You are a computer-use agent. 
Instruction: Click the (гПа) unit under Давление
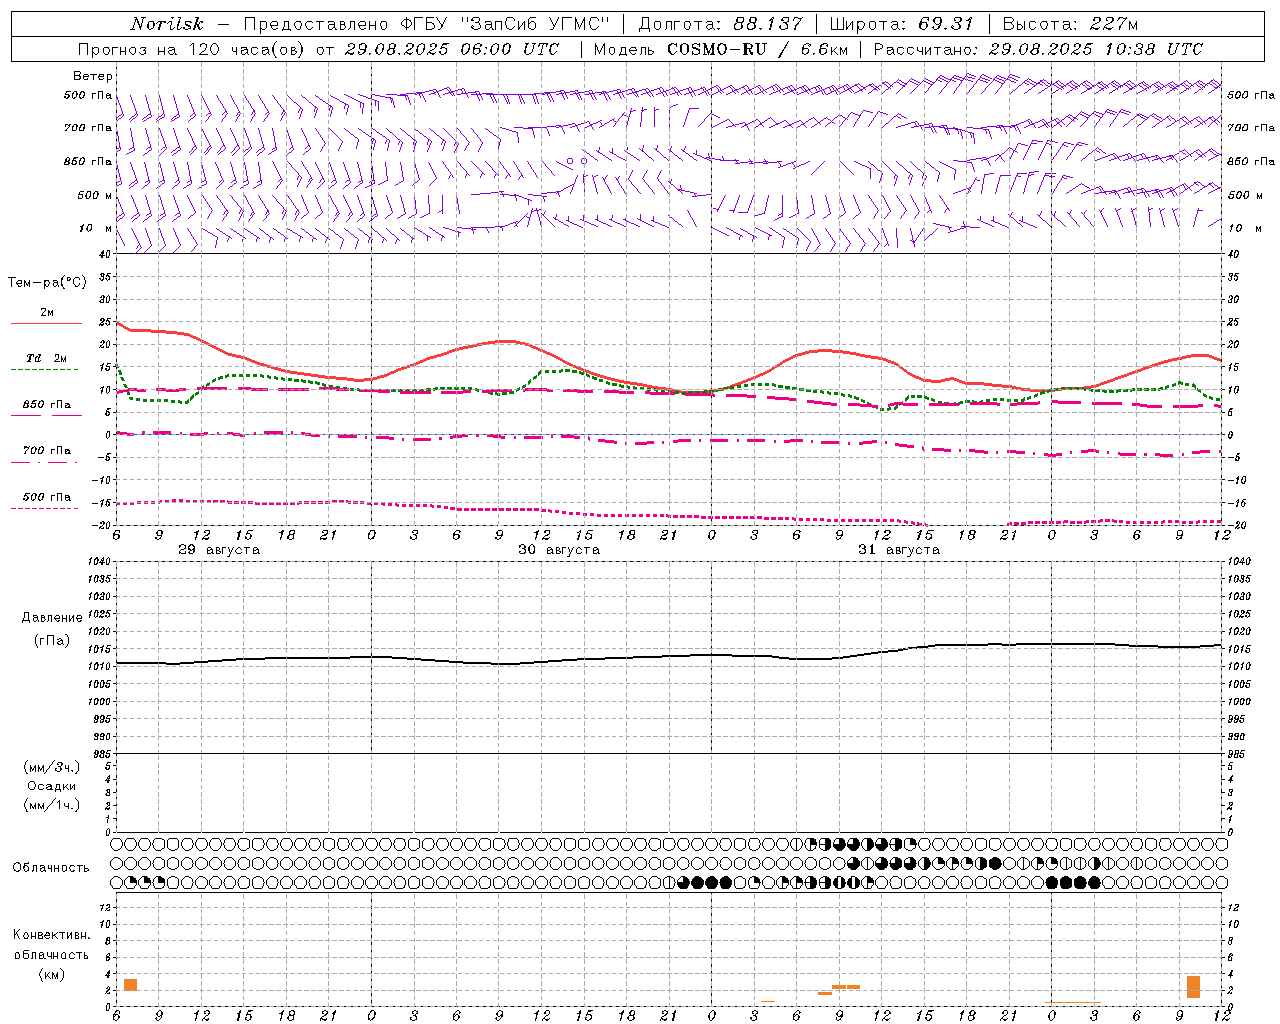[52, 640]
